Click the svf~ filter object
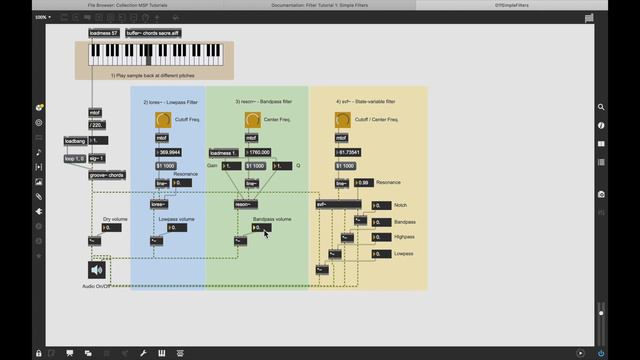The image size is (640, 360). 339,204
